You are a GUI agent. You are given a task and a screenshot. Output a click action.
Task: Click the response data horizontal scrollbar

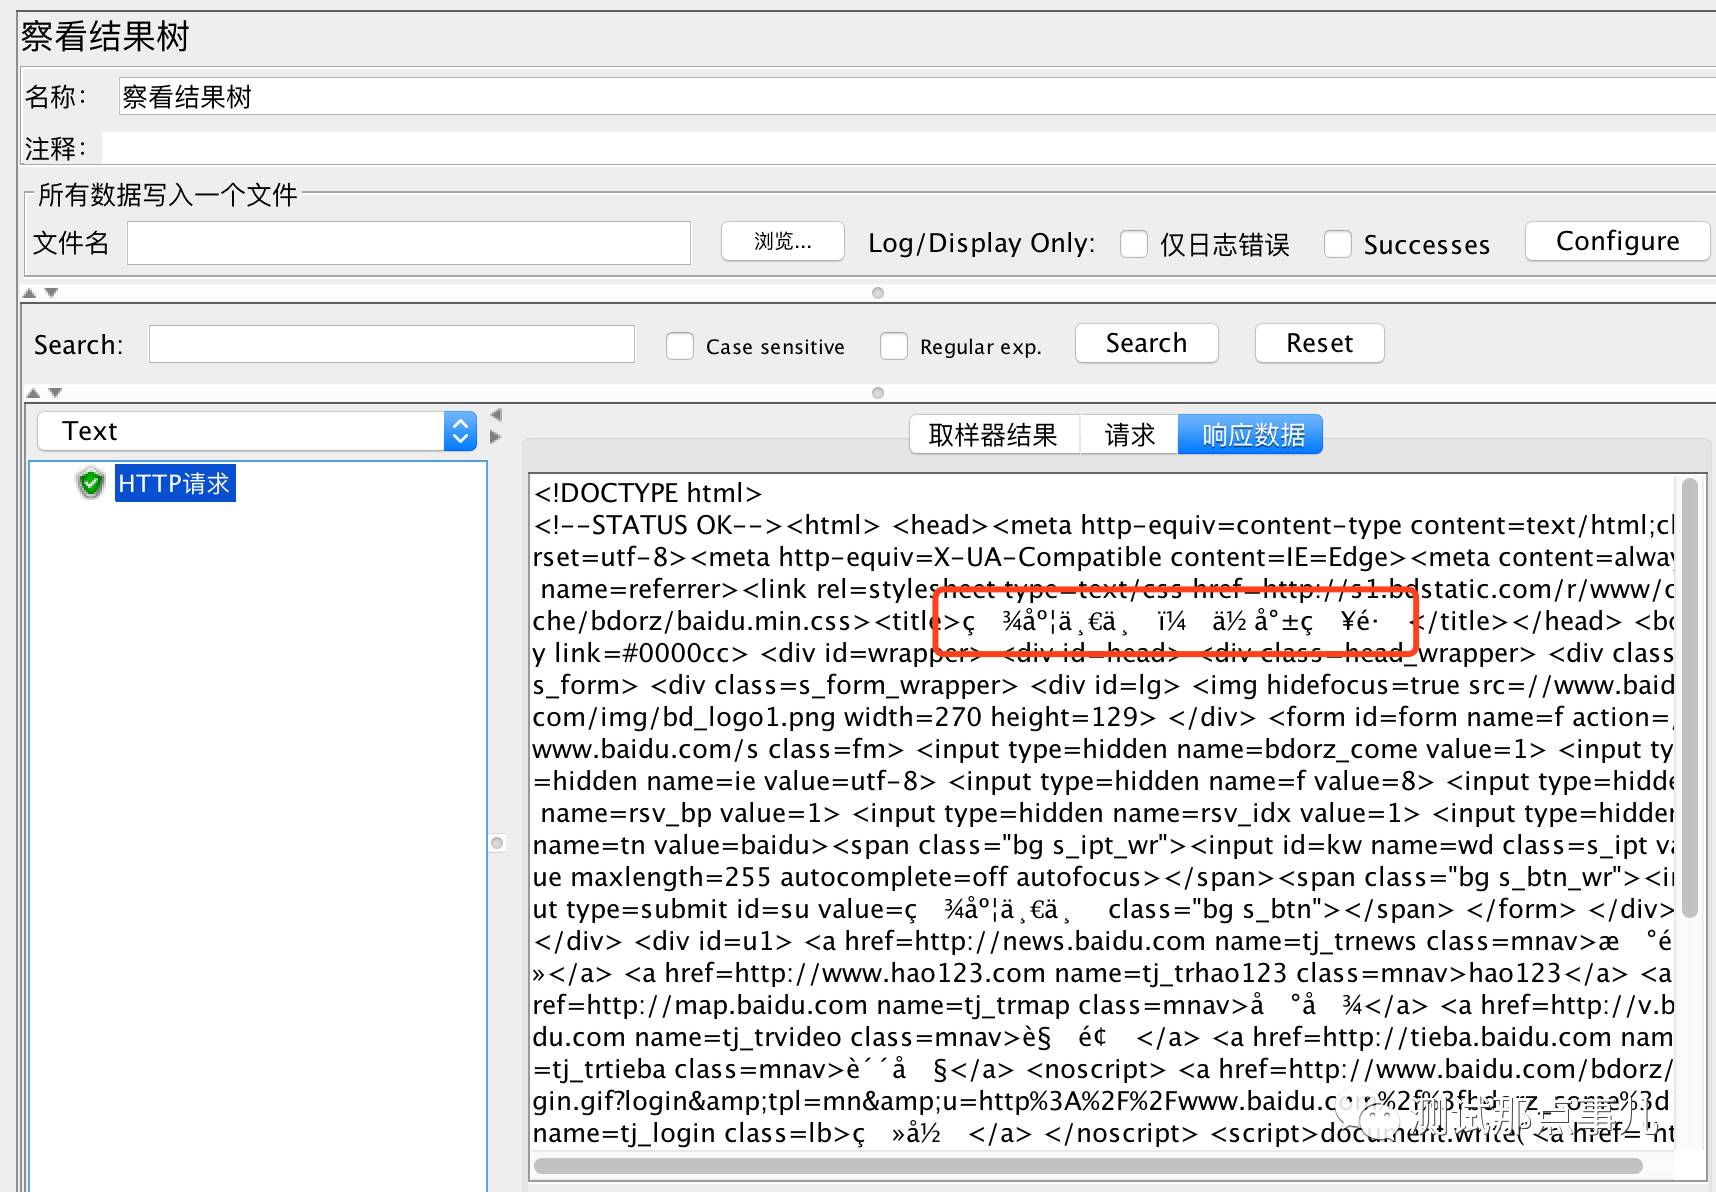pyautogui.click(x=1088, y=1166)
